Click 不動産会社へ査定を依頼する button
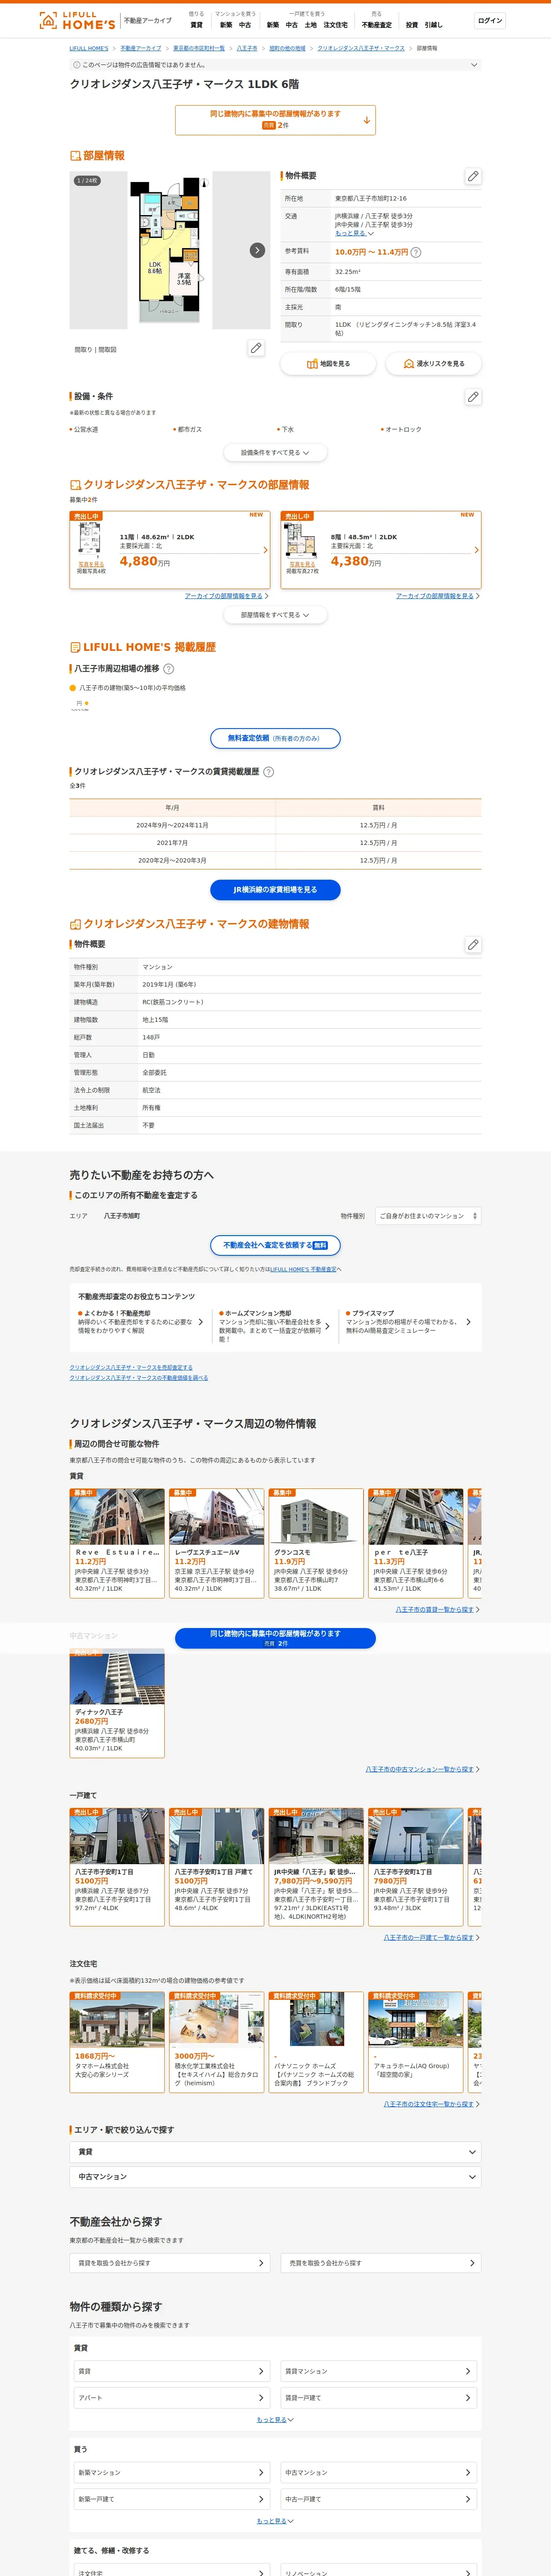 pyautogui.click(x=275, y=1245)
